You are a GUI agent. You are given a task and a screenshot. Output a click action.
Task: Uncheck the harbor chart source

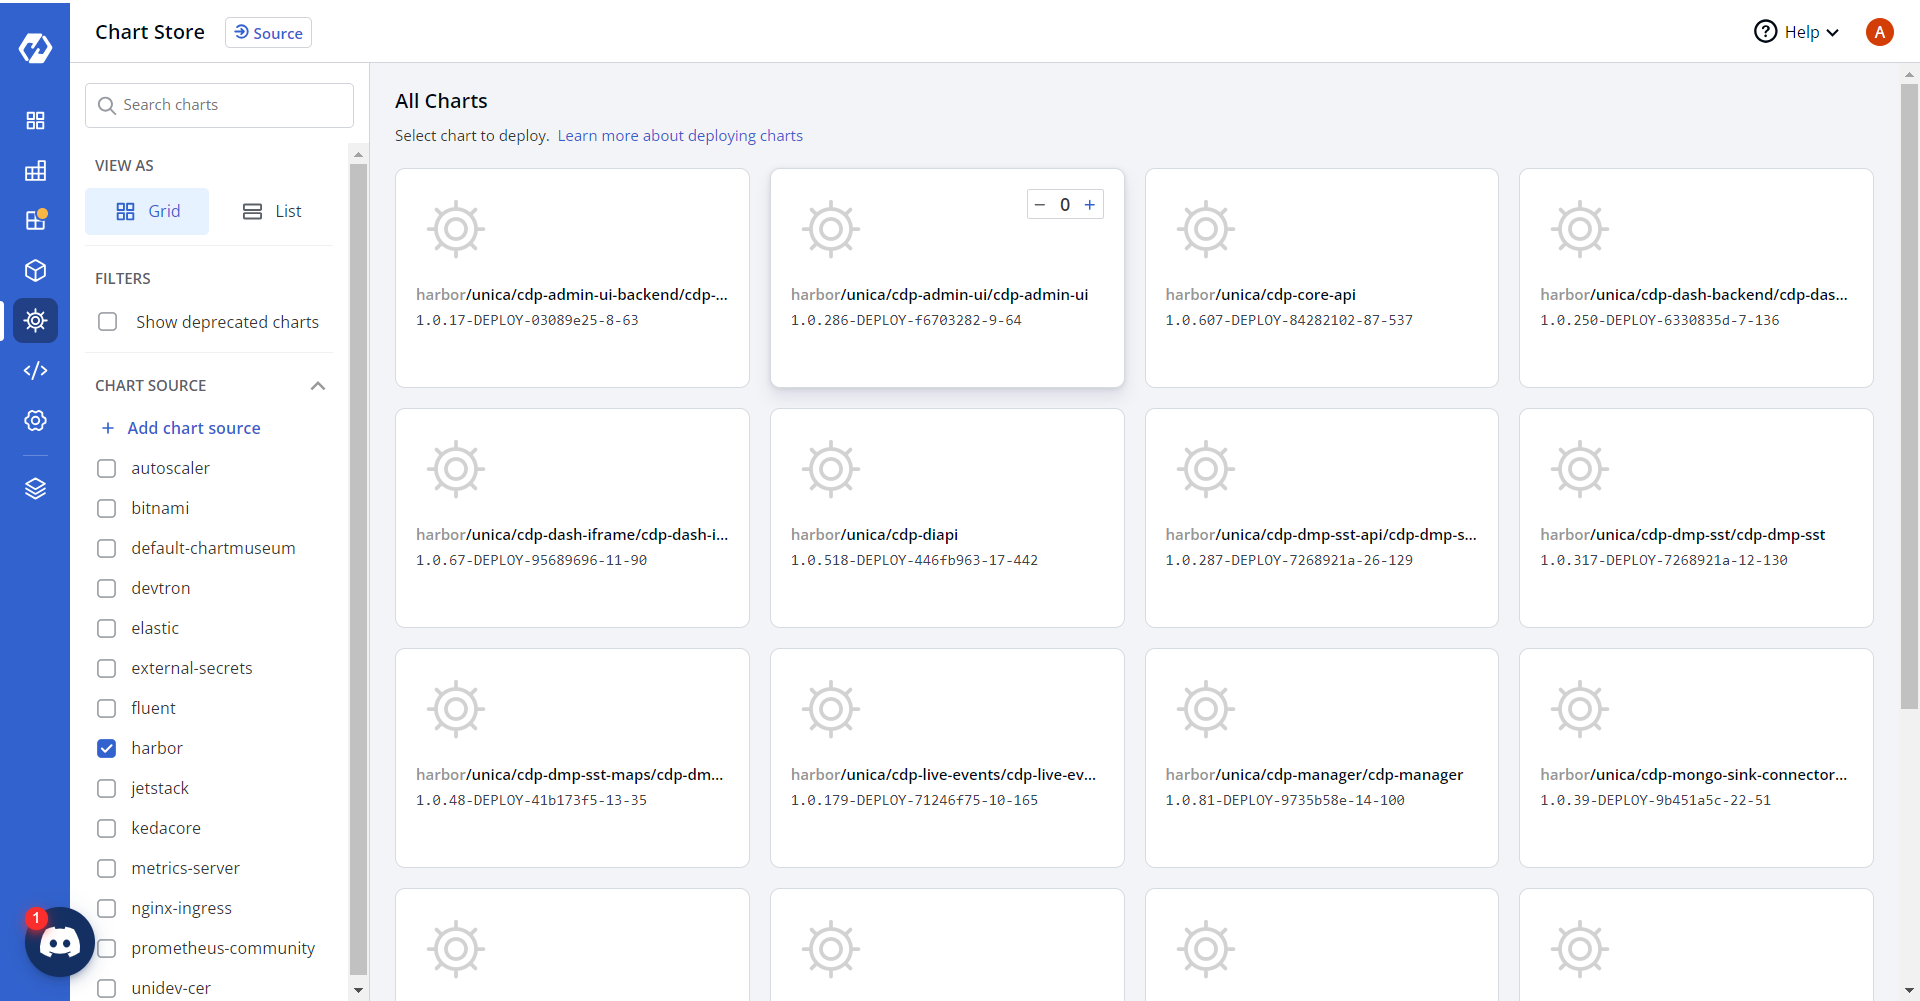[107, 748]
